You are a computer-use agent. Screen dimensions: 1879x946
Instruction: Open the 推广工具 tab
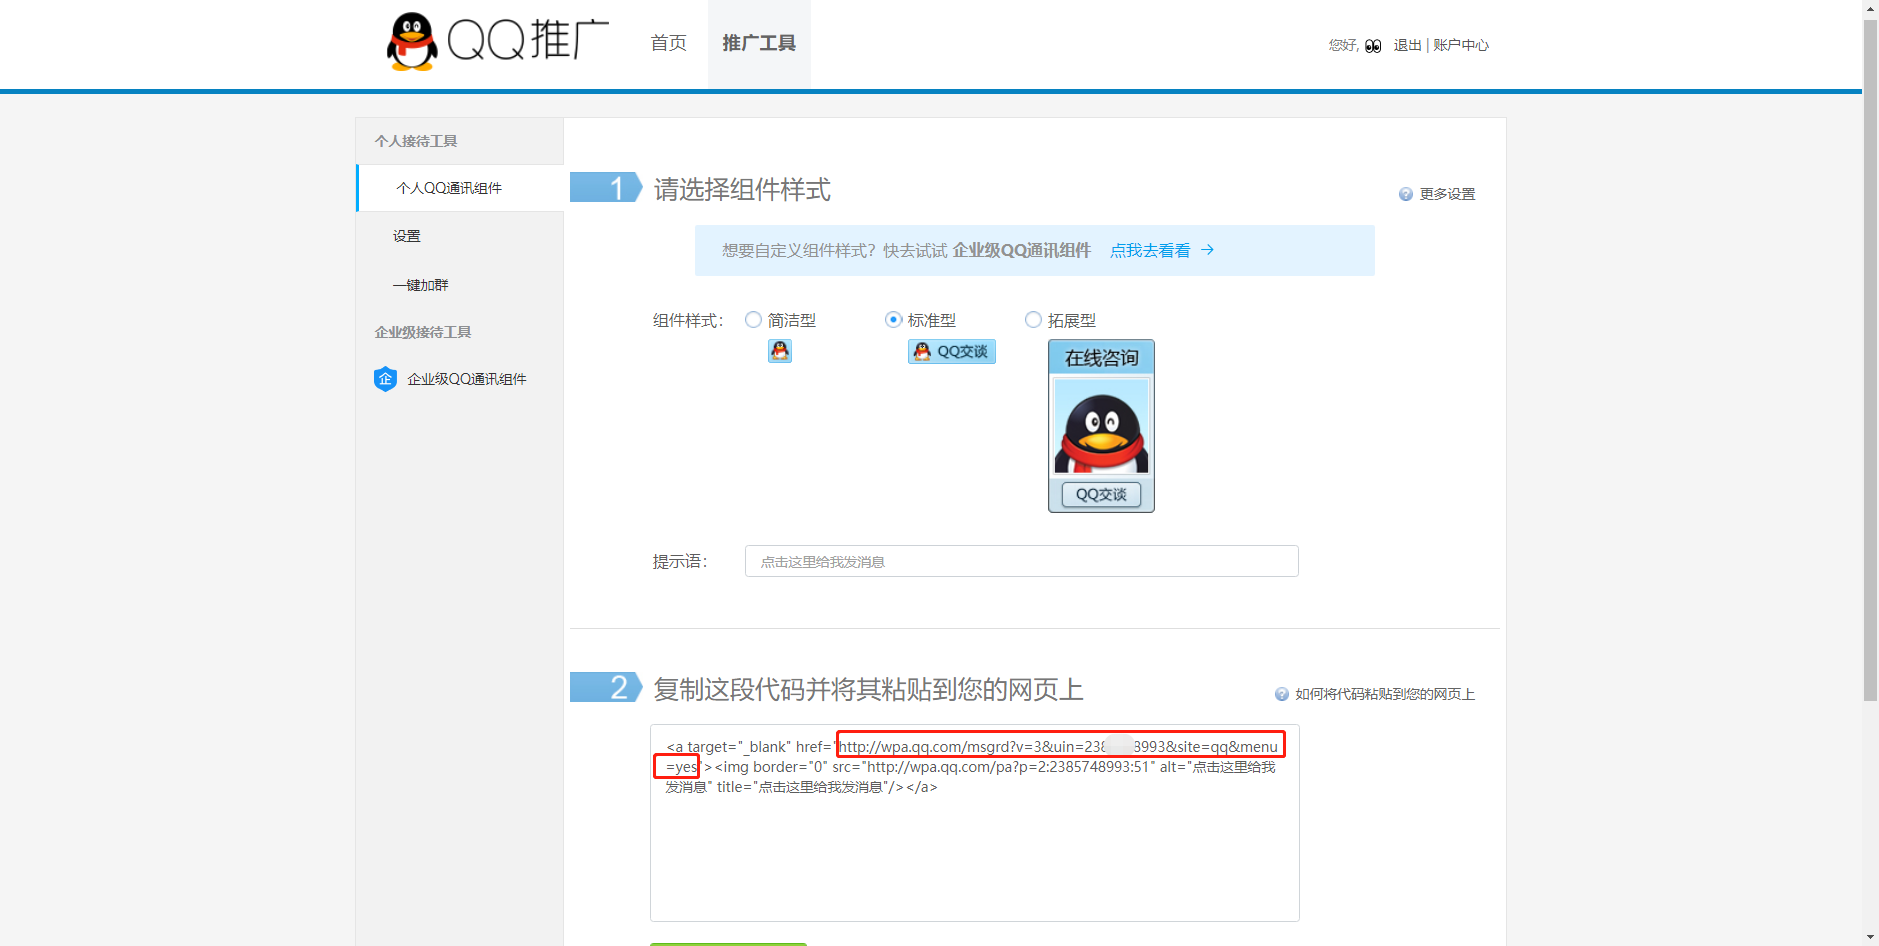tap(759, 43)
